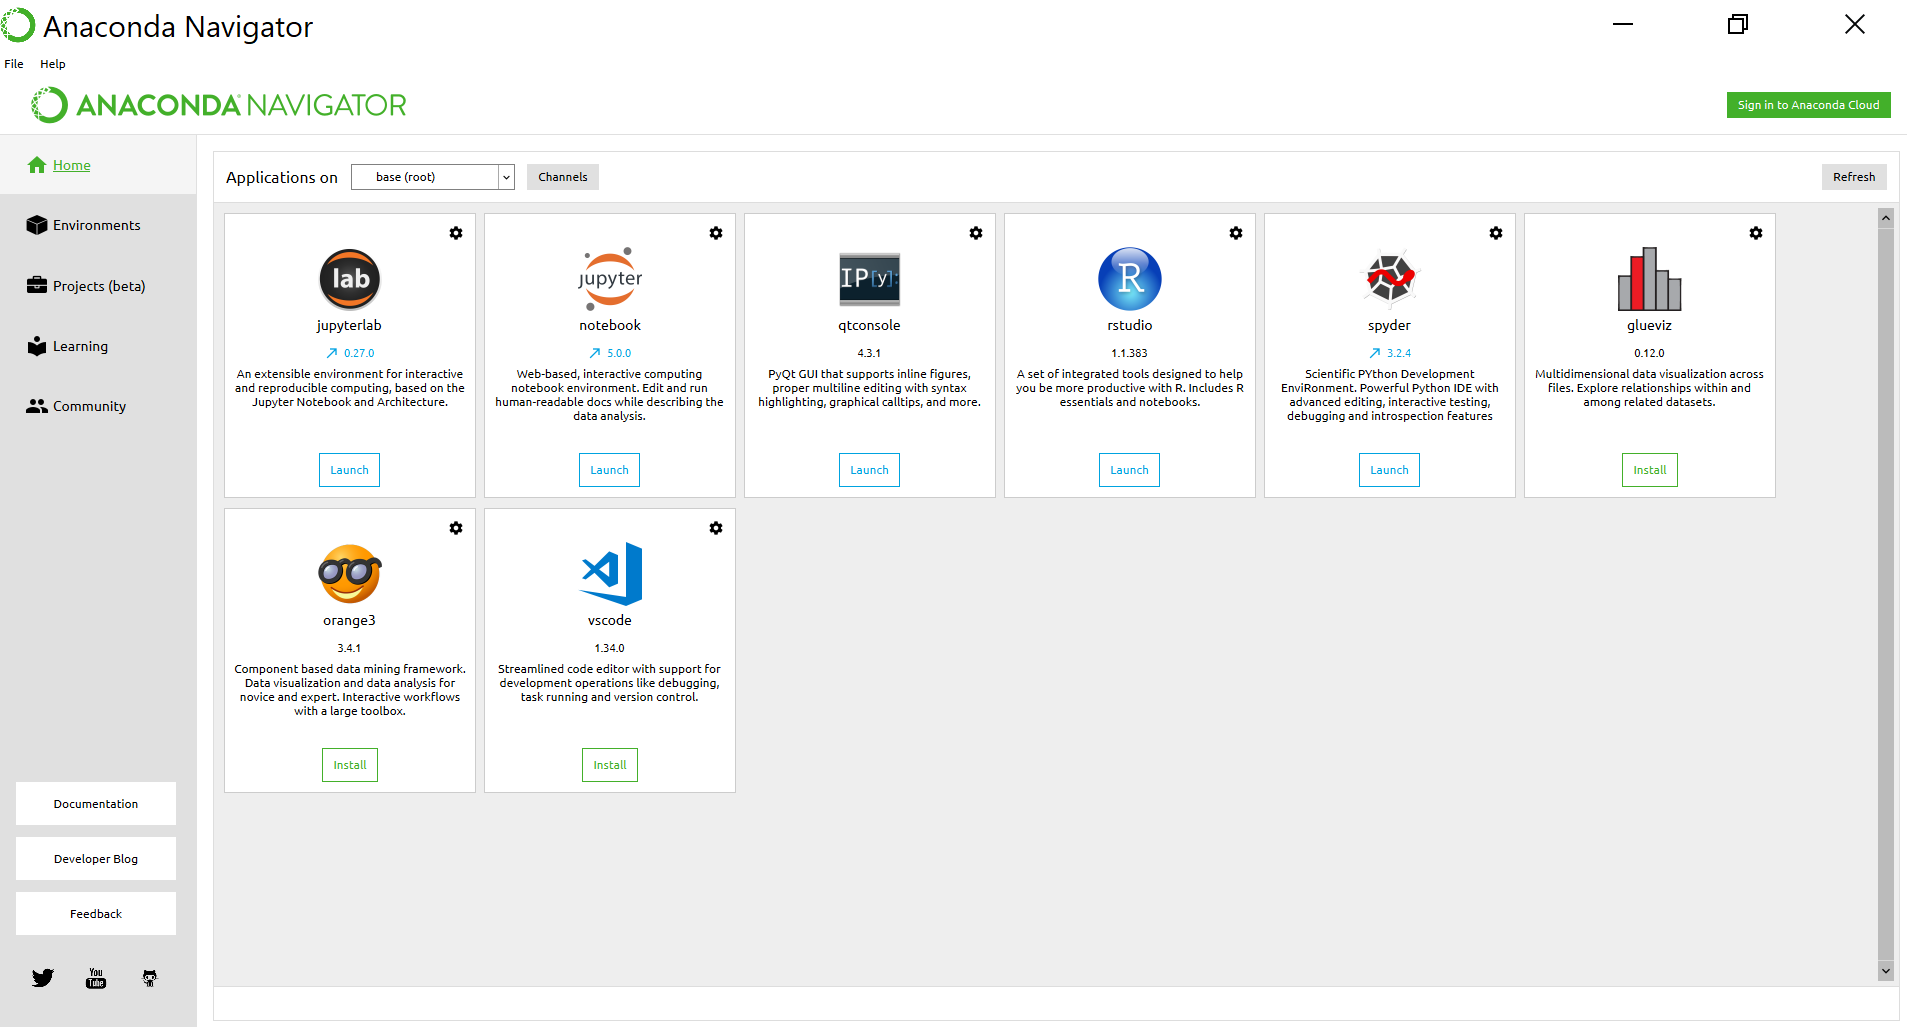Open the notebook tile gear icon
The image size is (1907, 1027).
point(716,233)
